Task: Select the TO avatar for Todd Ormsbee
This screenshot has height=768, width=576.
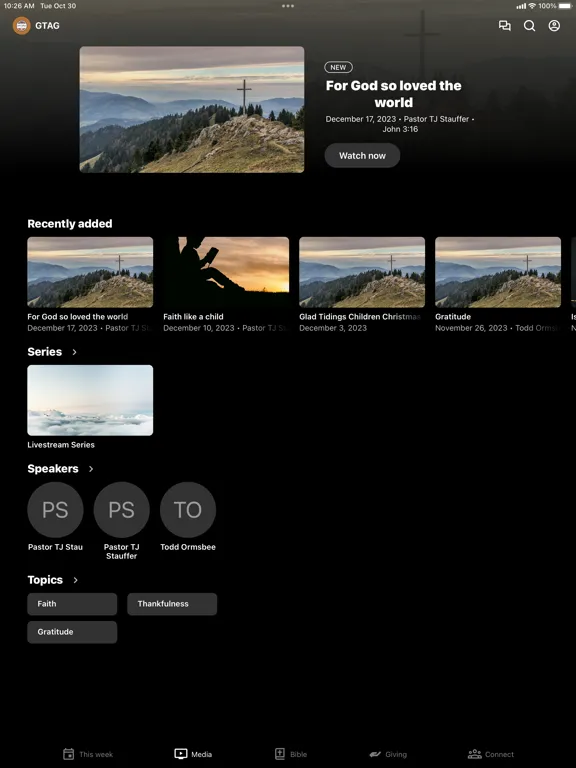Action: pos(188,510)
